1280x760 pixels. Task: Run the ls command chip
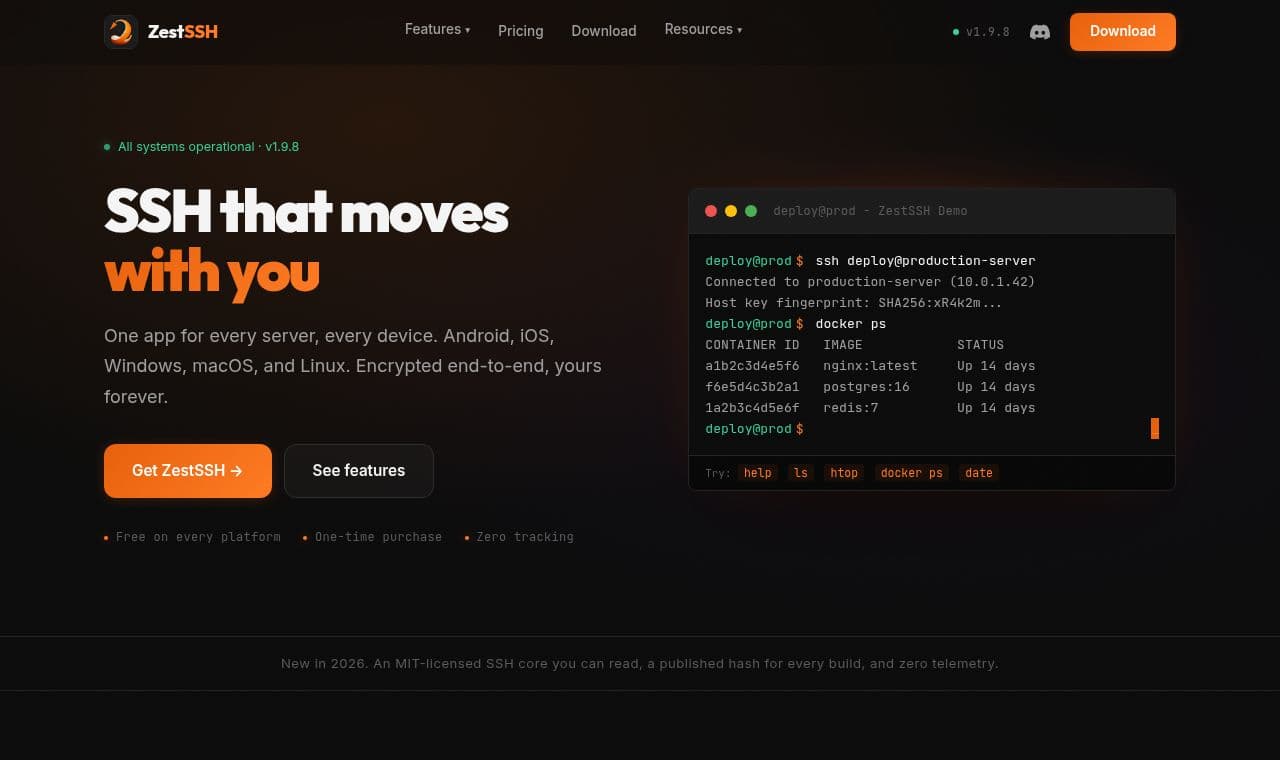tap(801, 473)
